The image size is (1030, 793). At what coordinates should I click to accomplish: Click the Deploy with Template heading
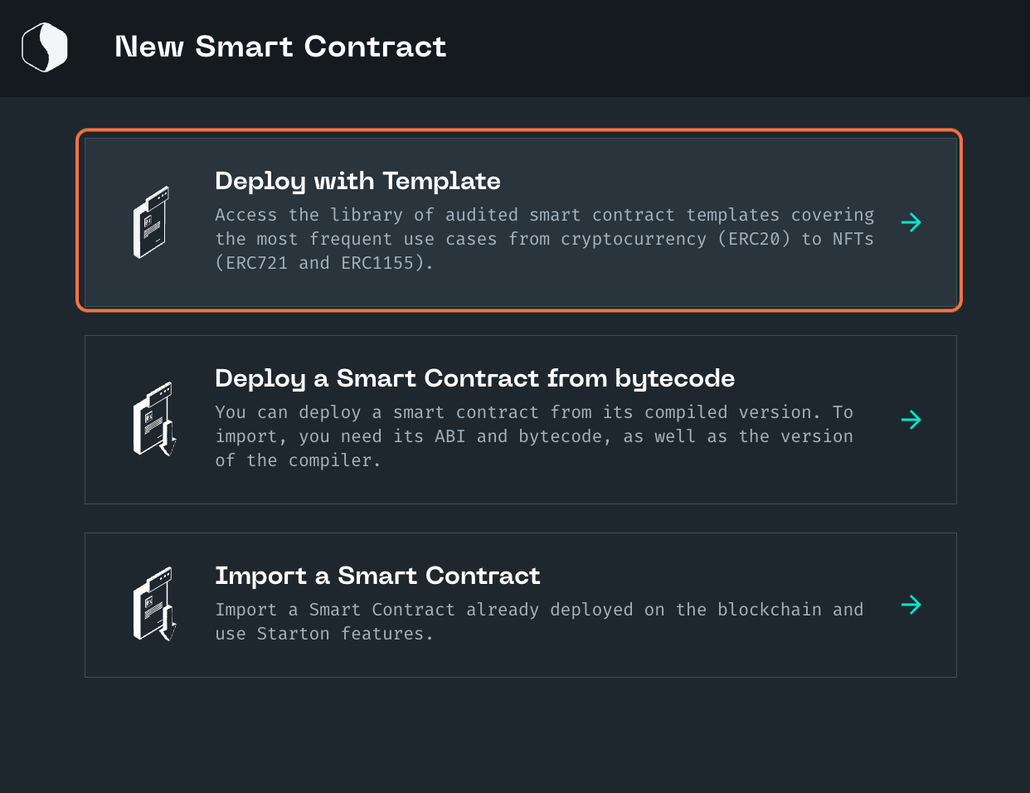(358, 182)
